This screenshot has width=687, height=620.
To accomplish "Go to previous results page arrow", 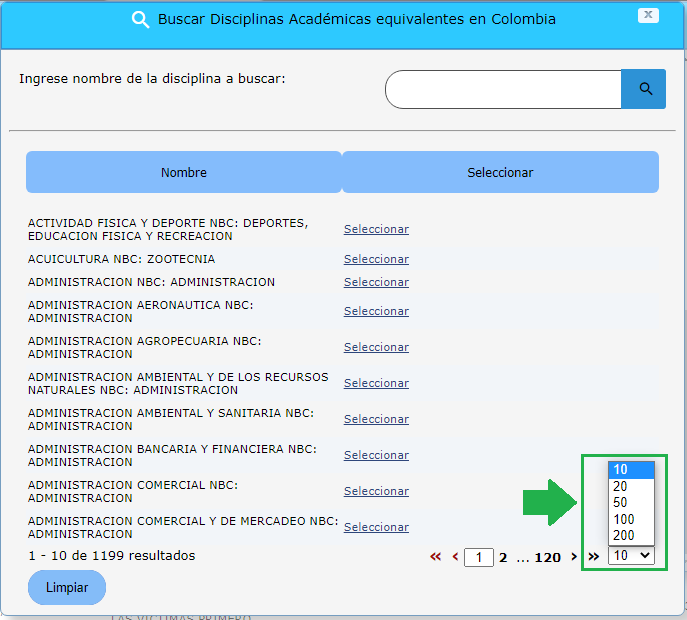I will point(455,557).
